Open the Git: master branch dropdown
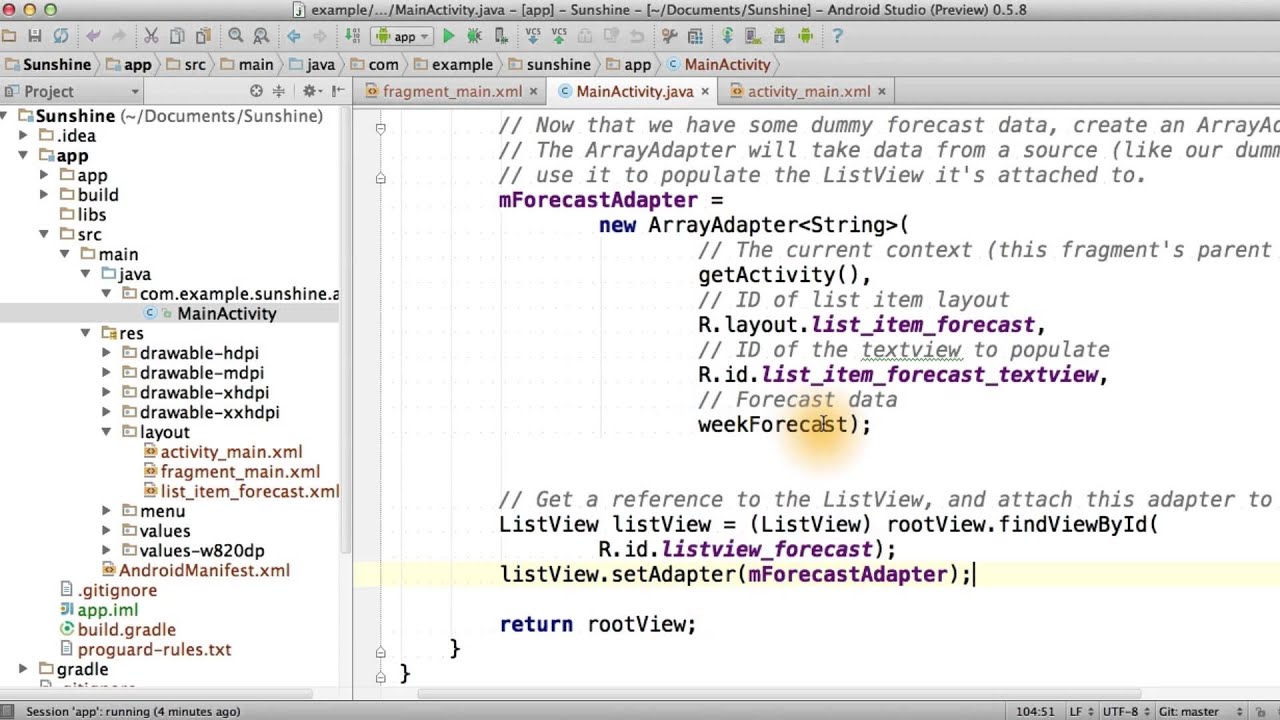Viewport: 1280px width, 720px height. tap(1200, 711)
